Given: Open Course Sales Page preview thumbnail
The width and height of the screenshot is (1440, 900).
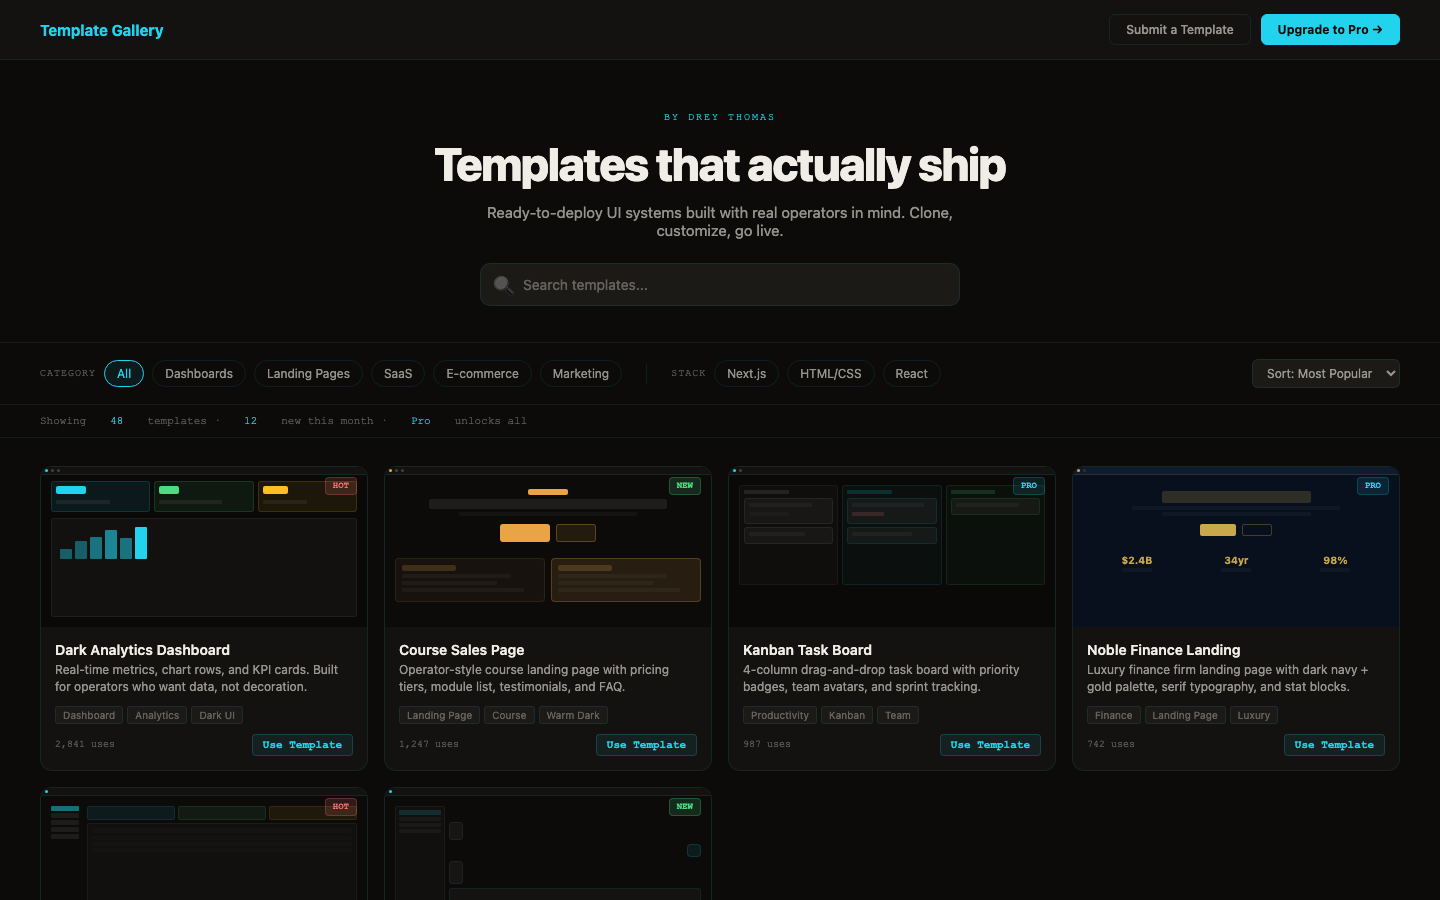Looking at the screenshot, I should [x=548, y=548].
